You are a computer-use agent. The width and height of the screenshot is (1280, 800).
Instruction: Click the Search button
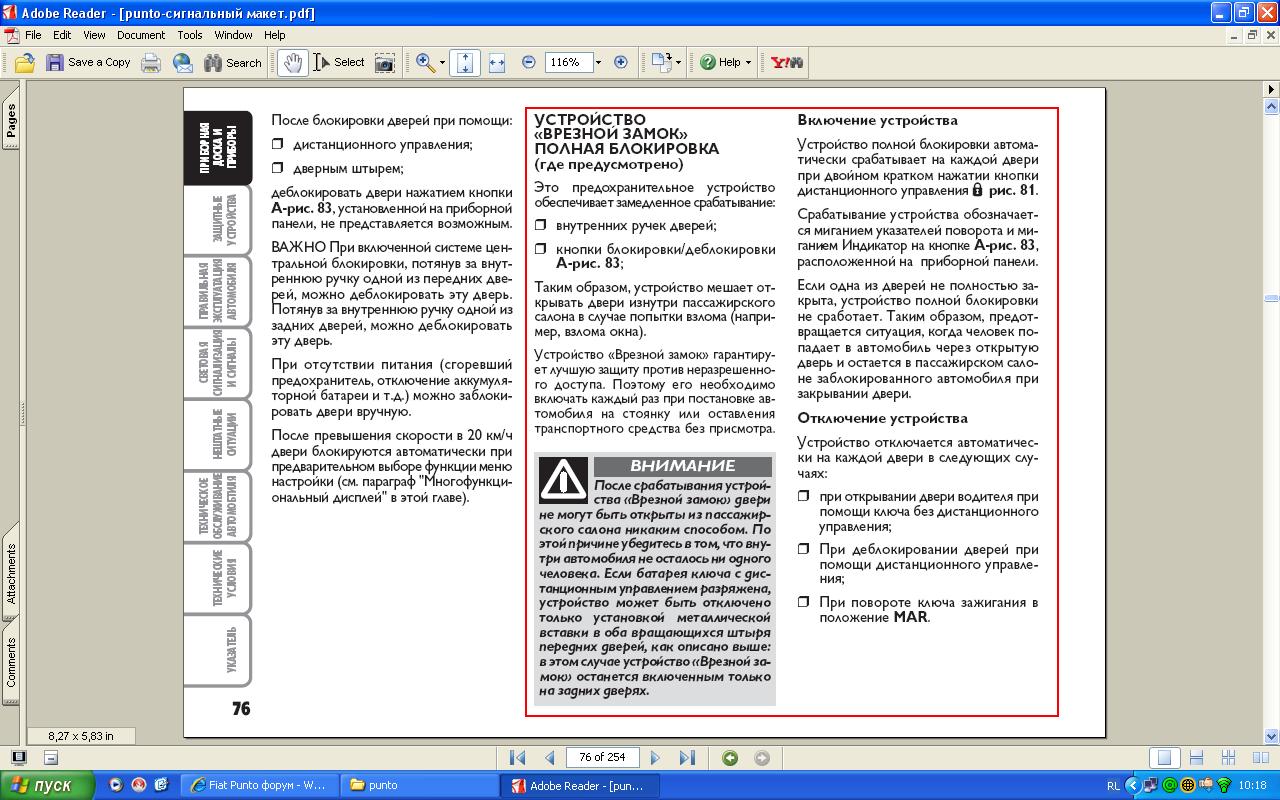coord(233,62)
